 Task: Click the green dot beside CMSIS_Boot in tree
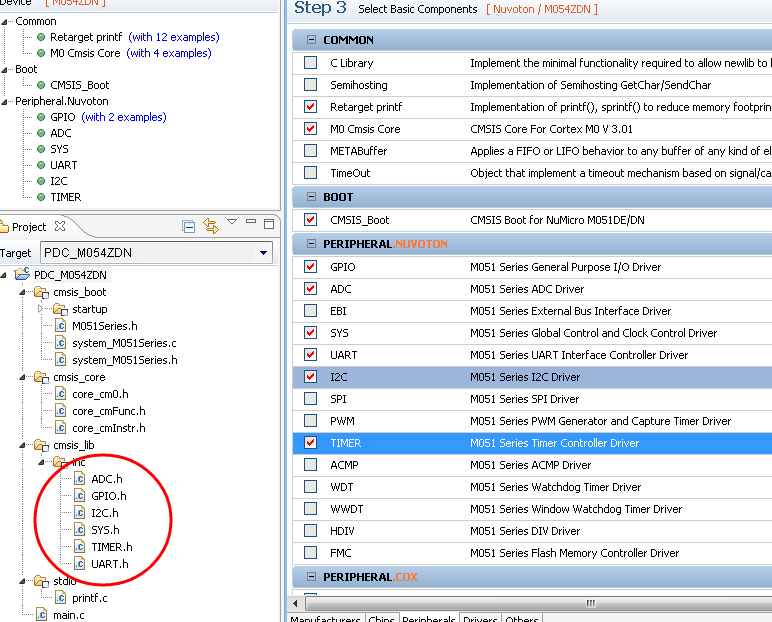(x=41, y=85)
